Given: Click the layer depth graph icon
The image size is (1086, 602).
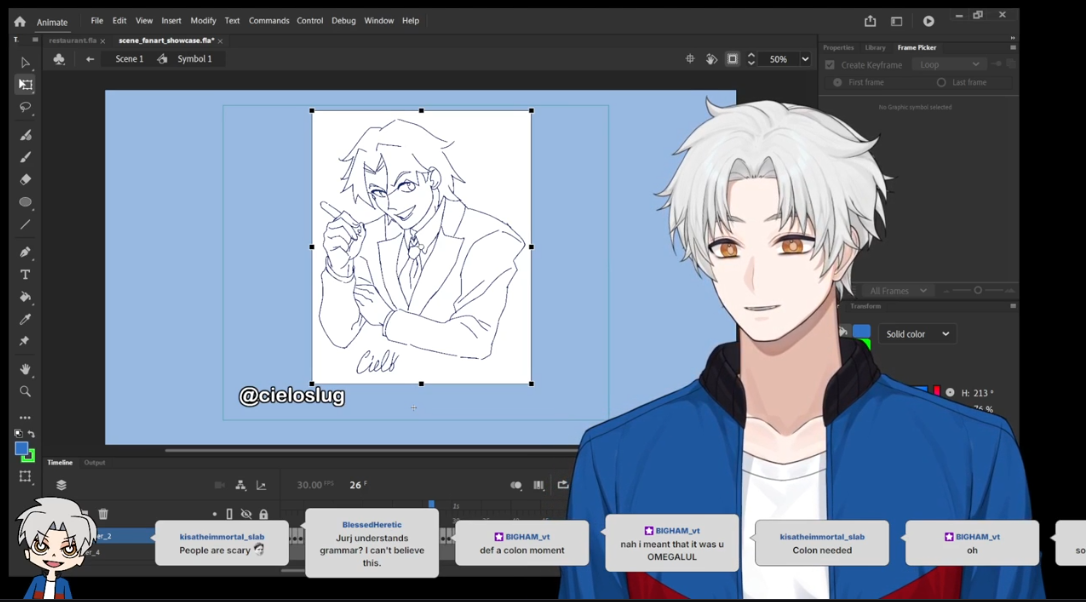Looking at the screenshot, I should pyautogui.click(x=261, y=485).
